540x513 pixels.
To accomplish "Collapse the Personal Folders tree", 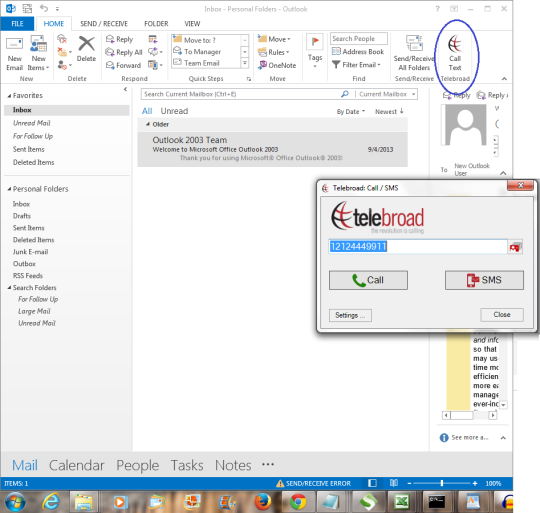I will pyautogui.click(x=9, y=189).
